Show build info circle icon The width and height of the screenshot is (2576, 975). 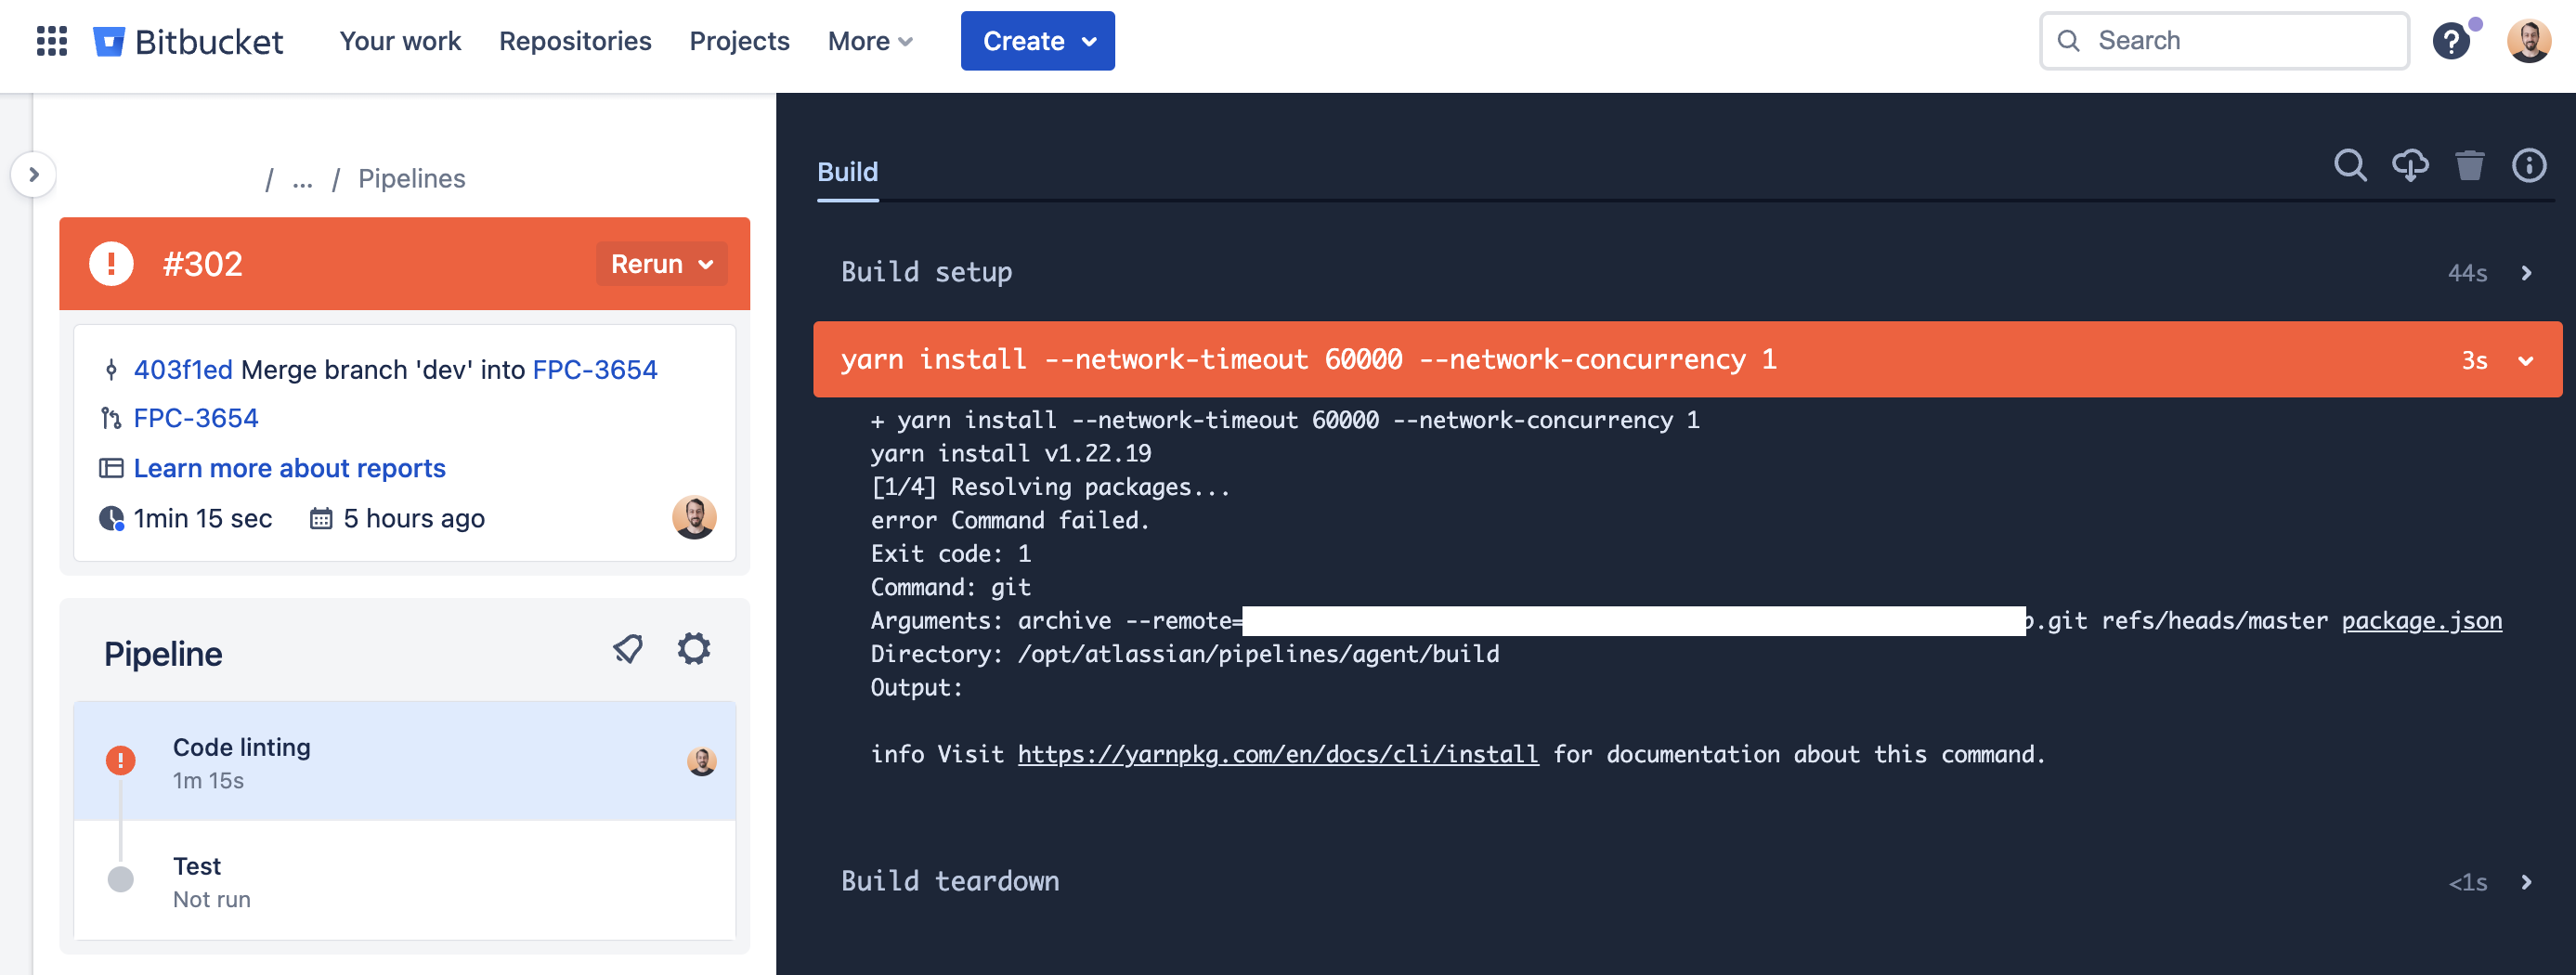(x=2530, y=165)
